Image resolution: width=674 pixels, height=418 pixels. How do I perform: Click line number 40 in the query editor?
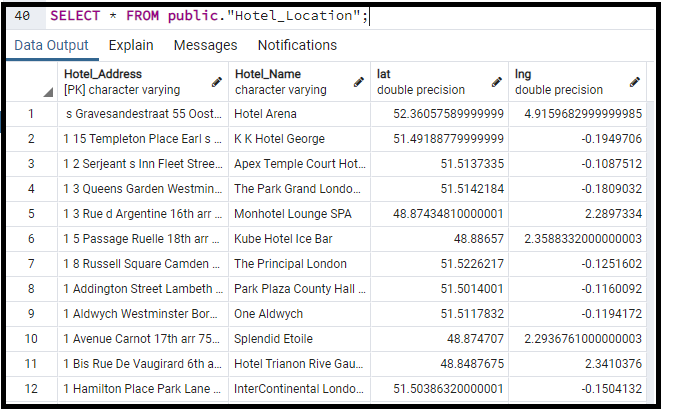(22, 16)
